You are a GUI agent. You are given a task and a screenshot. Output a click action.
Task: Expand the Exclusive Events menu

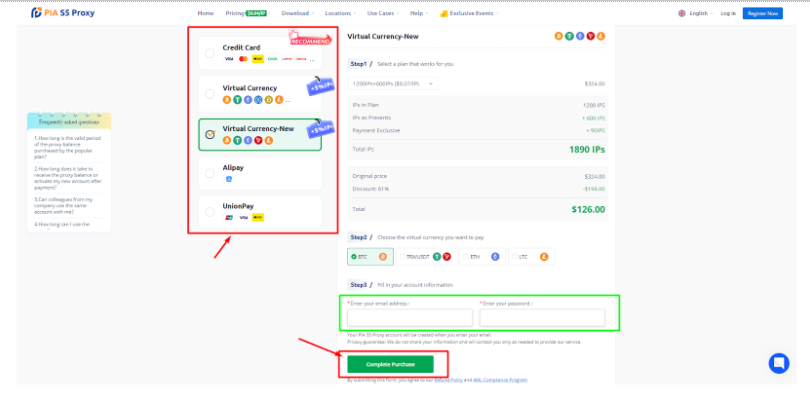[x=469, y=13]
